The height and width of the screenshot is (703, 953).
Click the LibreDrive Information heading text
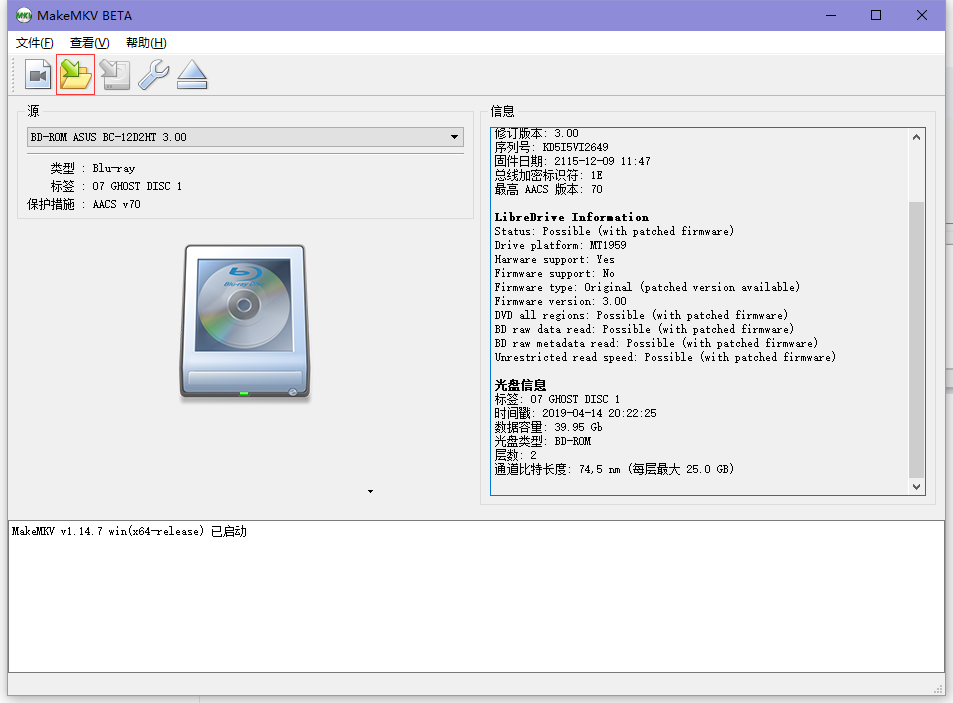coord(571,217)
